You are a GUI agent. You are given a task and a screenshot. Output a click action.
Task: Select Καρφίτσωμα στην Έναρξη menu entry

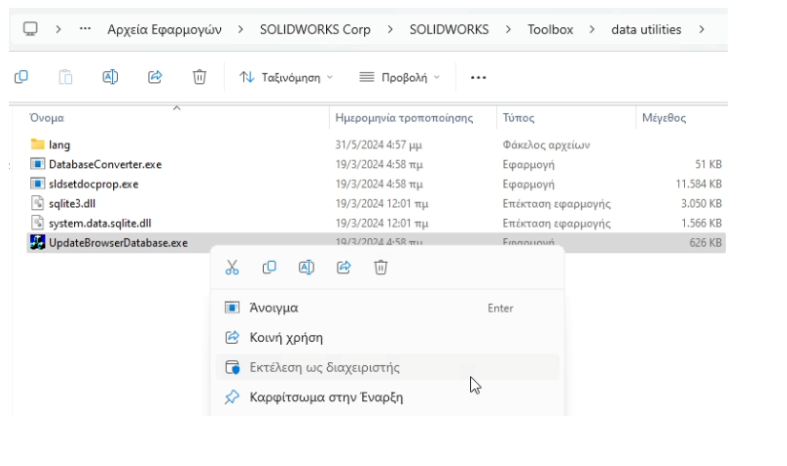[x=326, y=397]
